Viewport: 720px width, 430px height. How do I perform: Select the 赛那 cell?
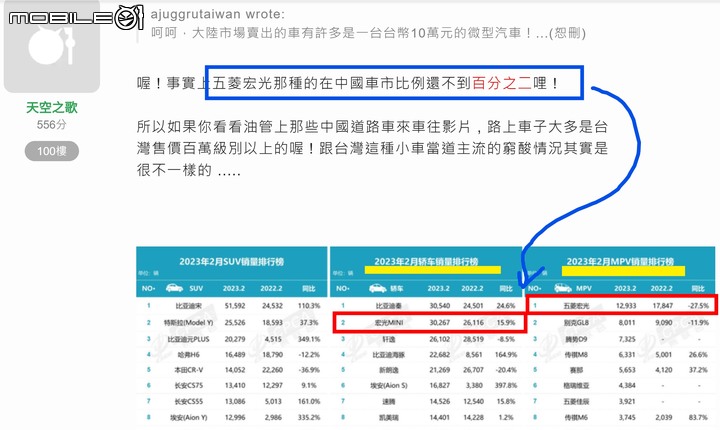[x=576, y=370]
